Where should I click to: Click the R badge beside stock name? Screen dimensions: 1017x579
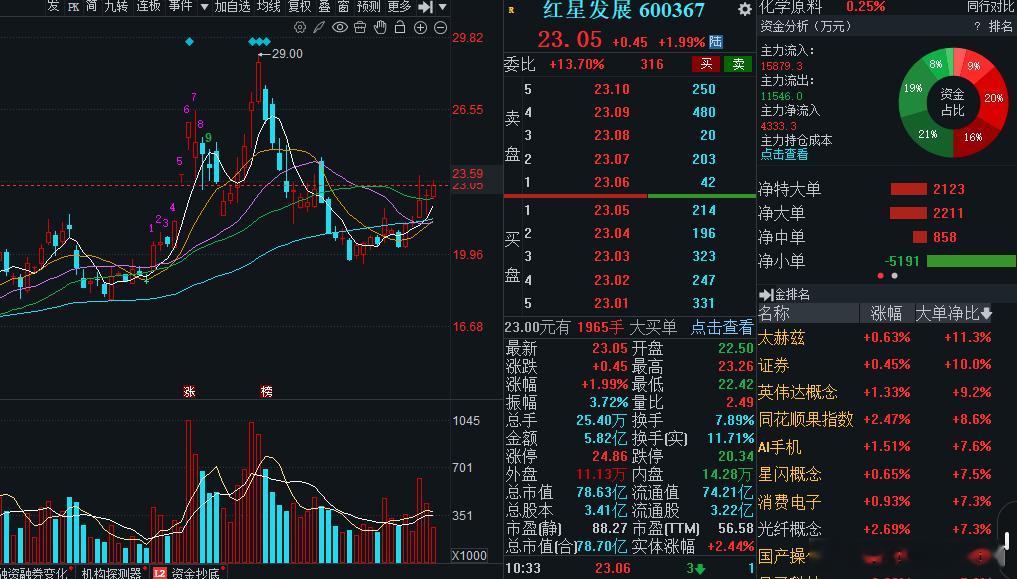tap(511, 10)
